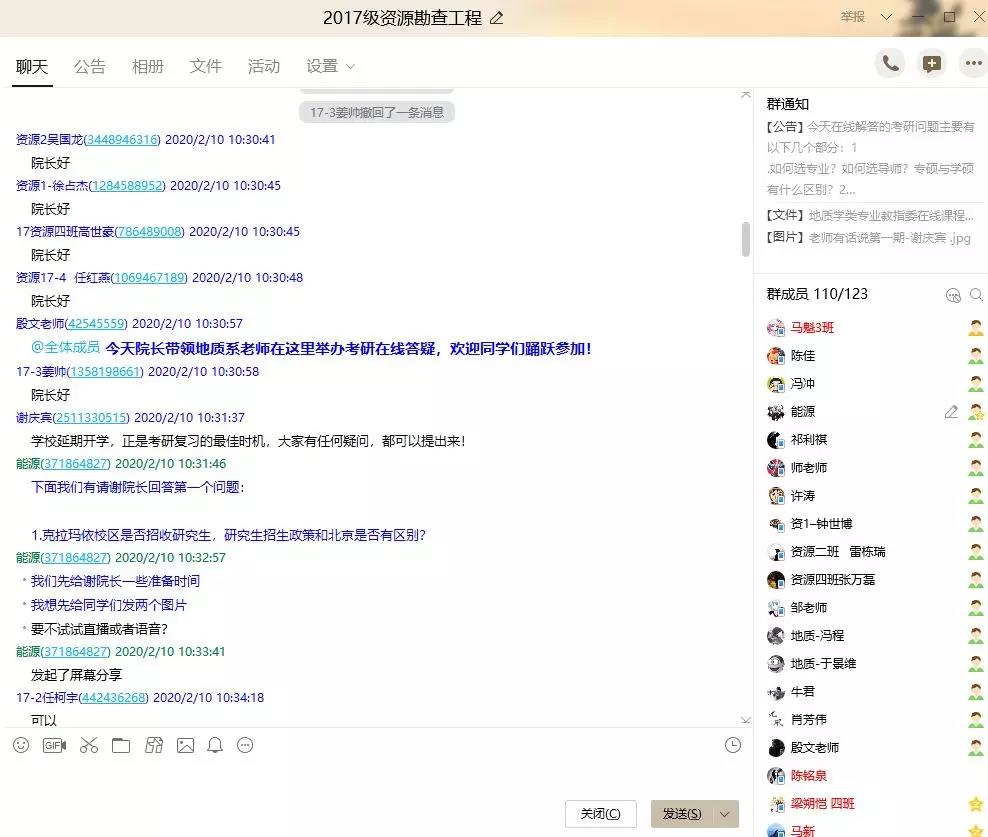The height and width of the screenshot is (837, 988).
Task: Open the message history clock icon
Action: pos(733,745)
